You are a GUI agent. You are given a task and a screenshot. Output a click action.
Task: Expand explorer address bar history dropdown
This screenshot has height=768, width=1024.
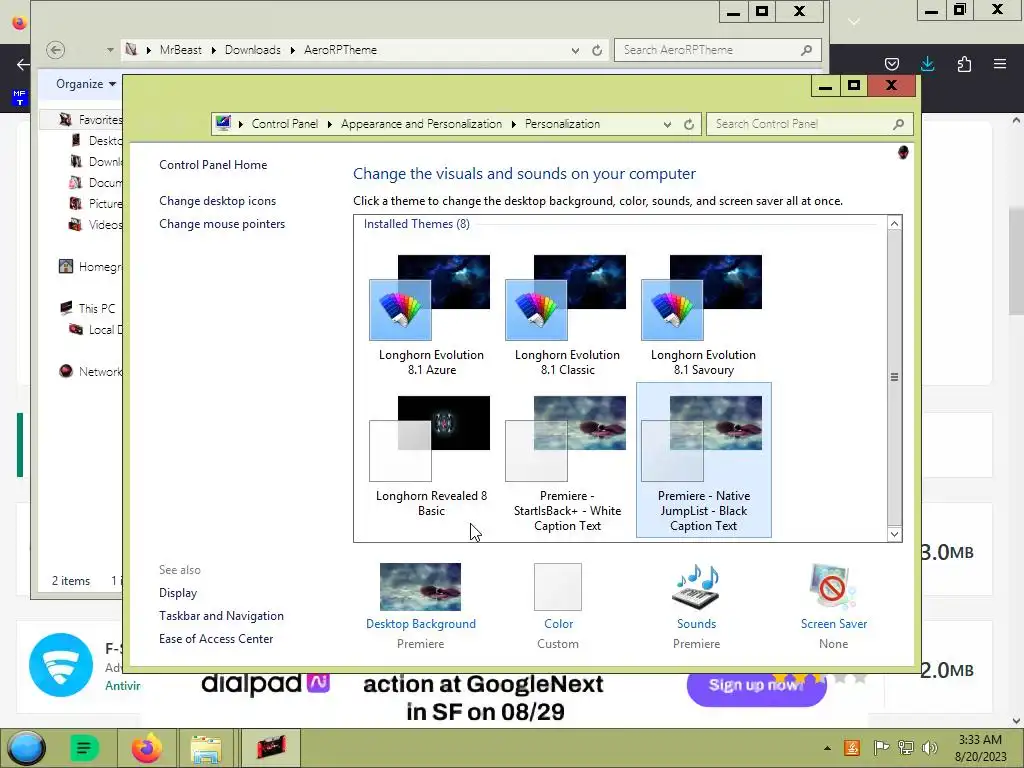coord(575,50)
